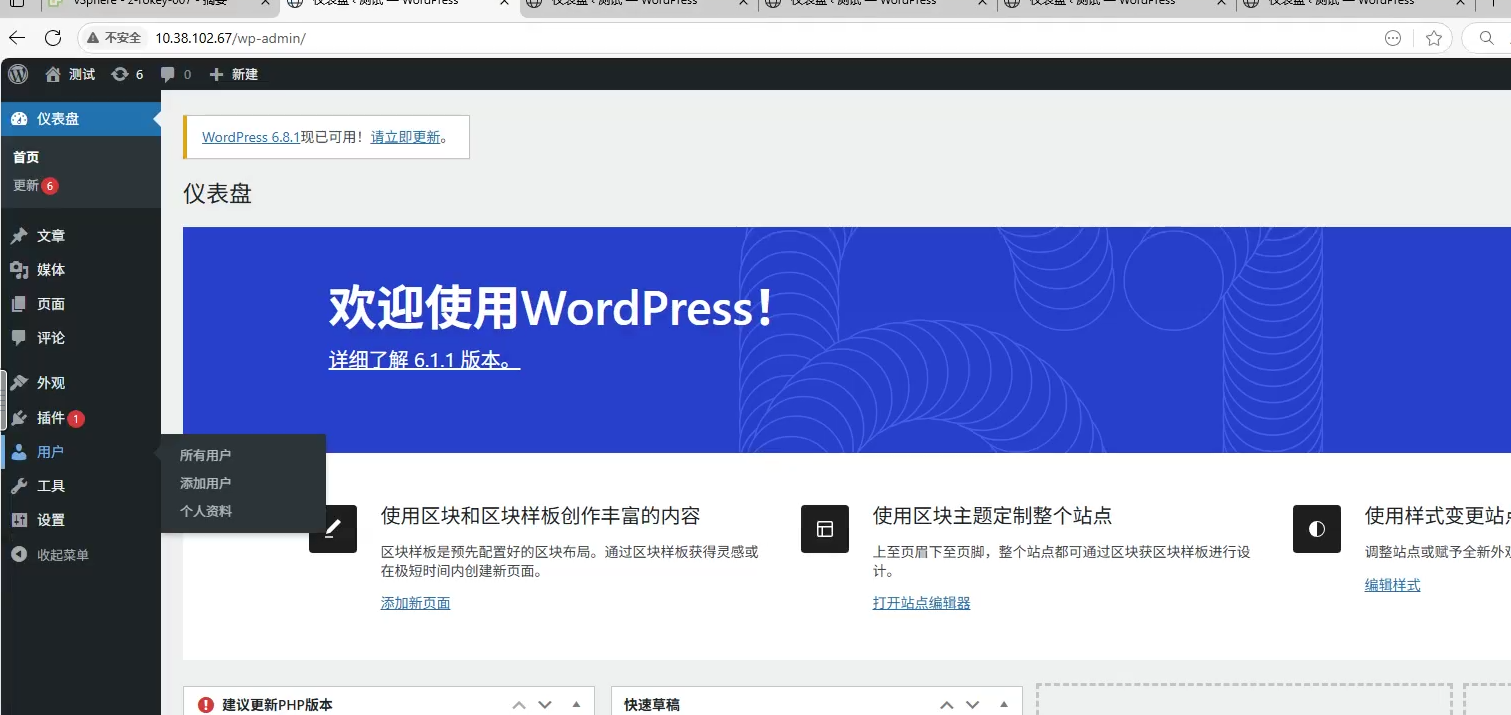Screen dimensions: 1511x715
Task: Reload the page with refresh icon
Action: click(53, 38)
